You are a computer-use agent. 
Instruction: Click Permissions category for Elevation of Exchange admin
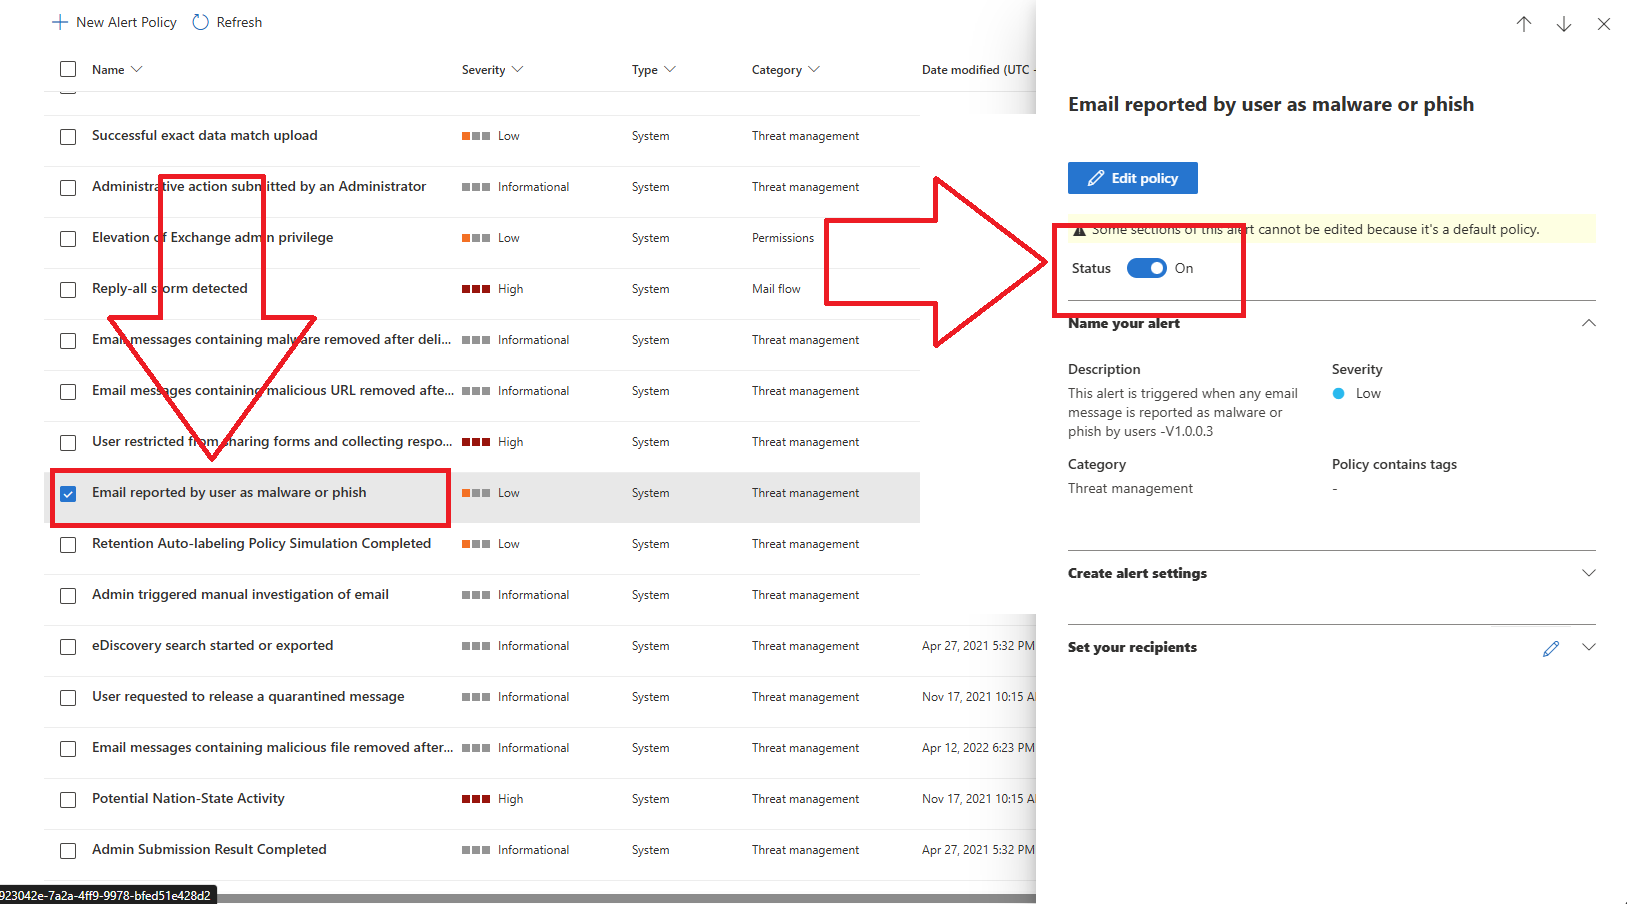click(783, 238)
